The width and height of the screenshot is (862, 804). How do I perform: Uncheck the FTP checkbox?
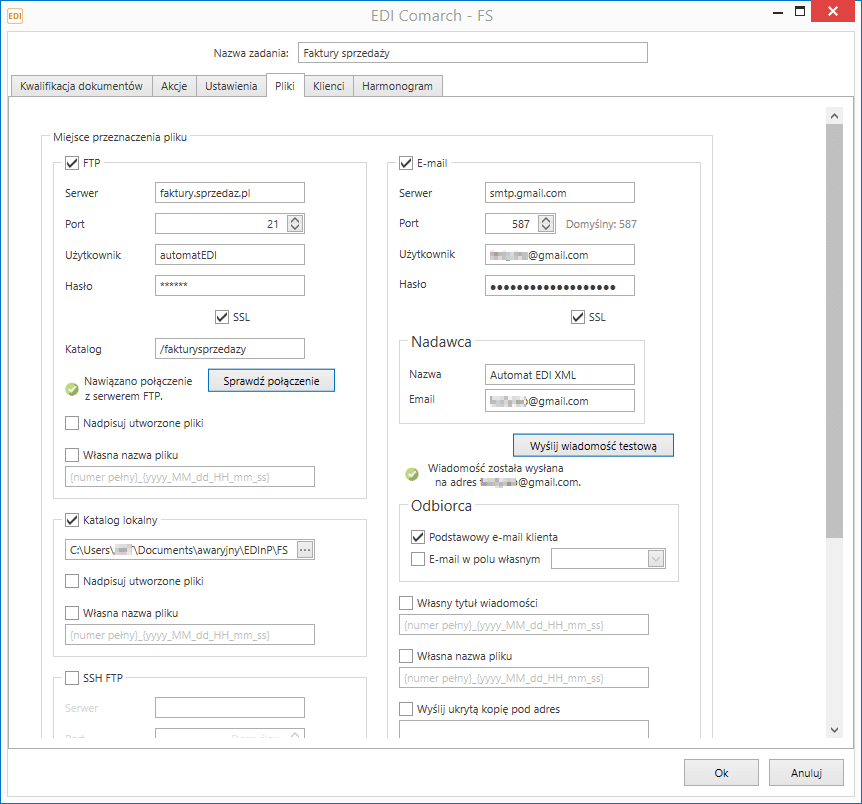click(x=72, y=163)
